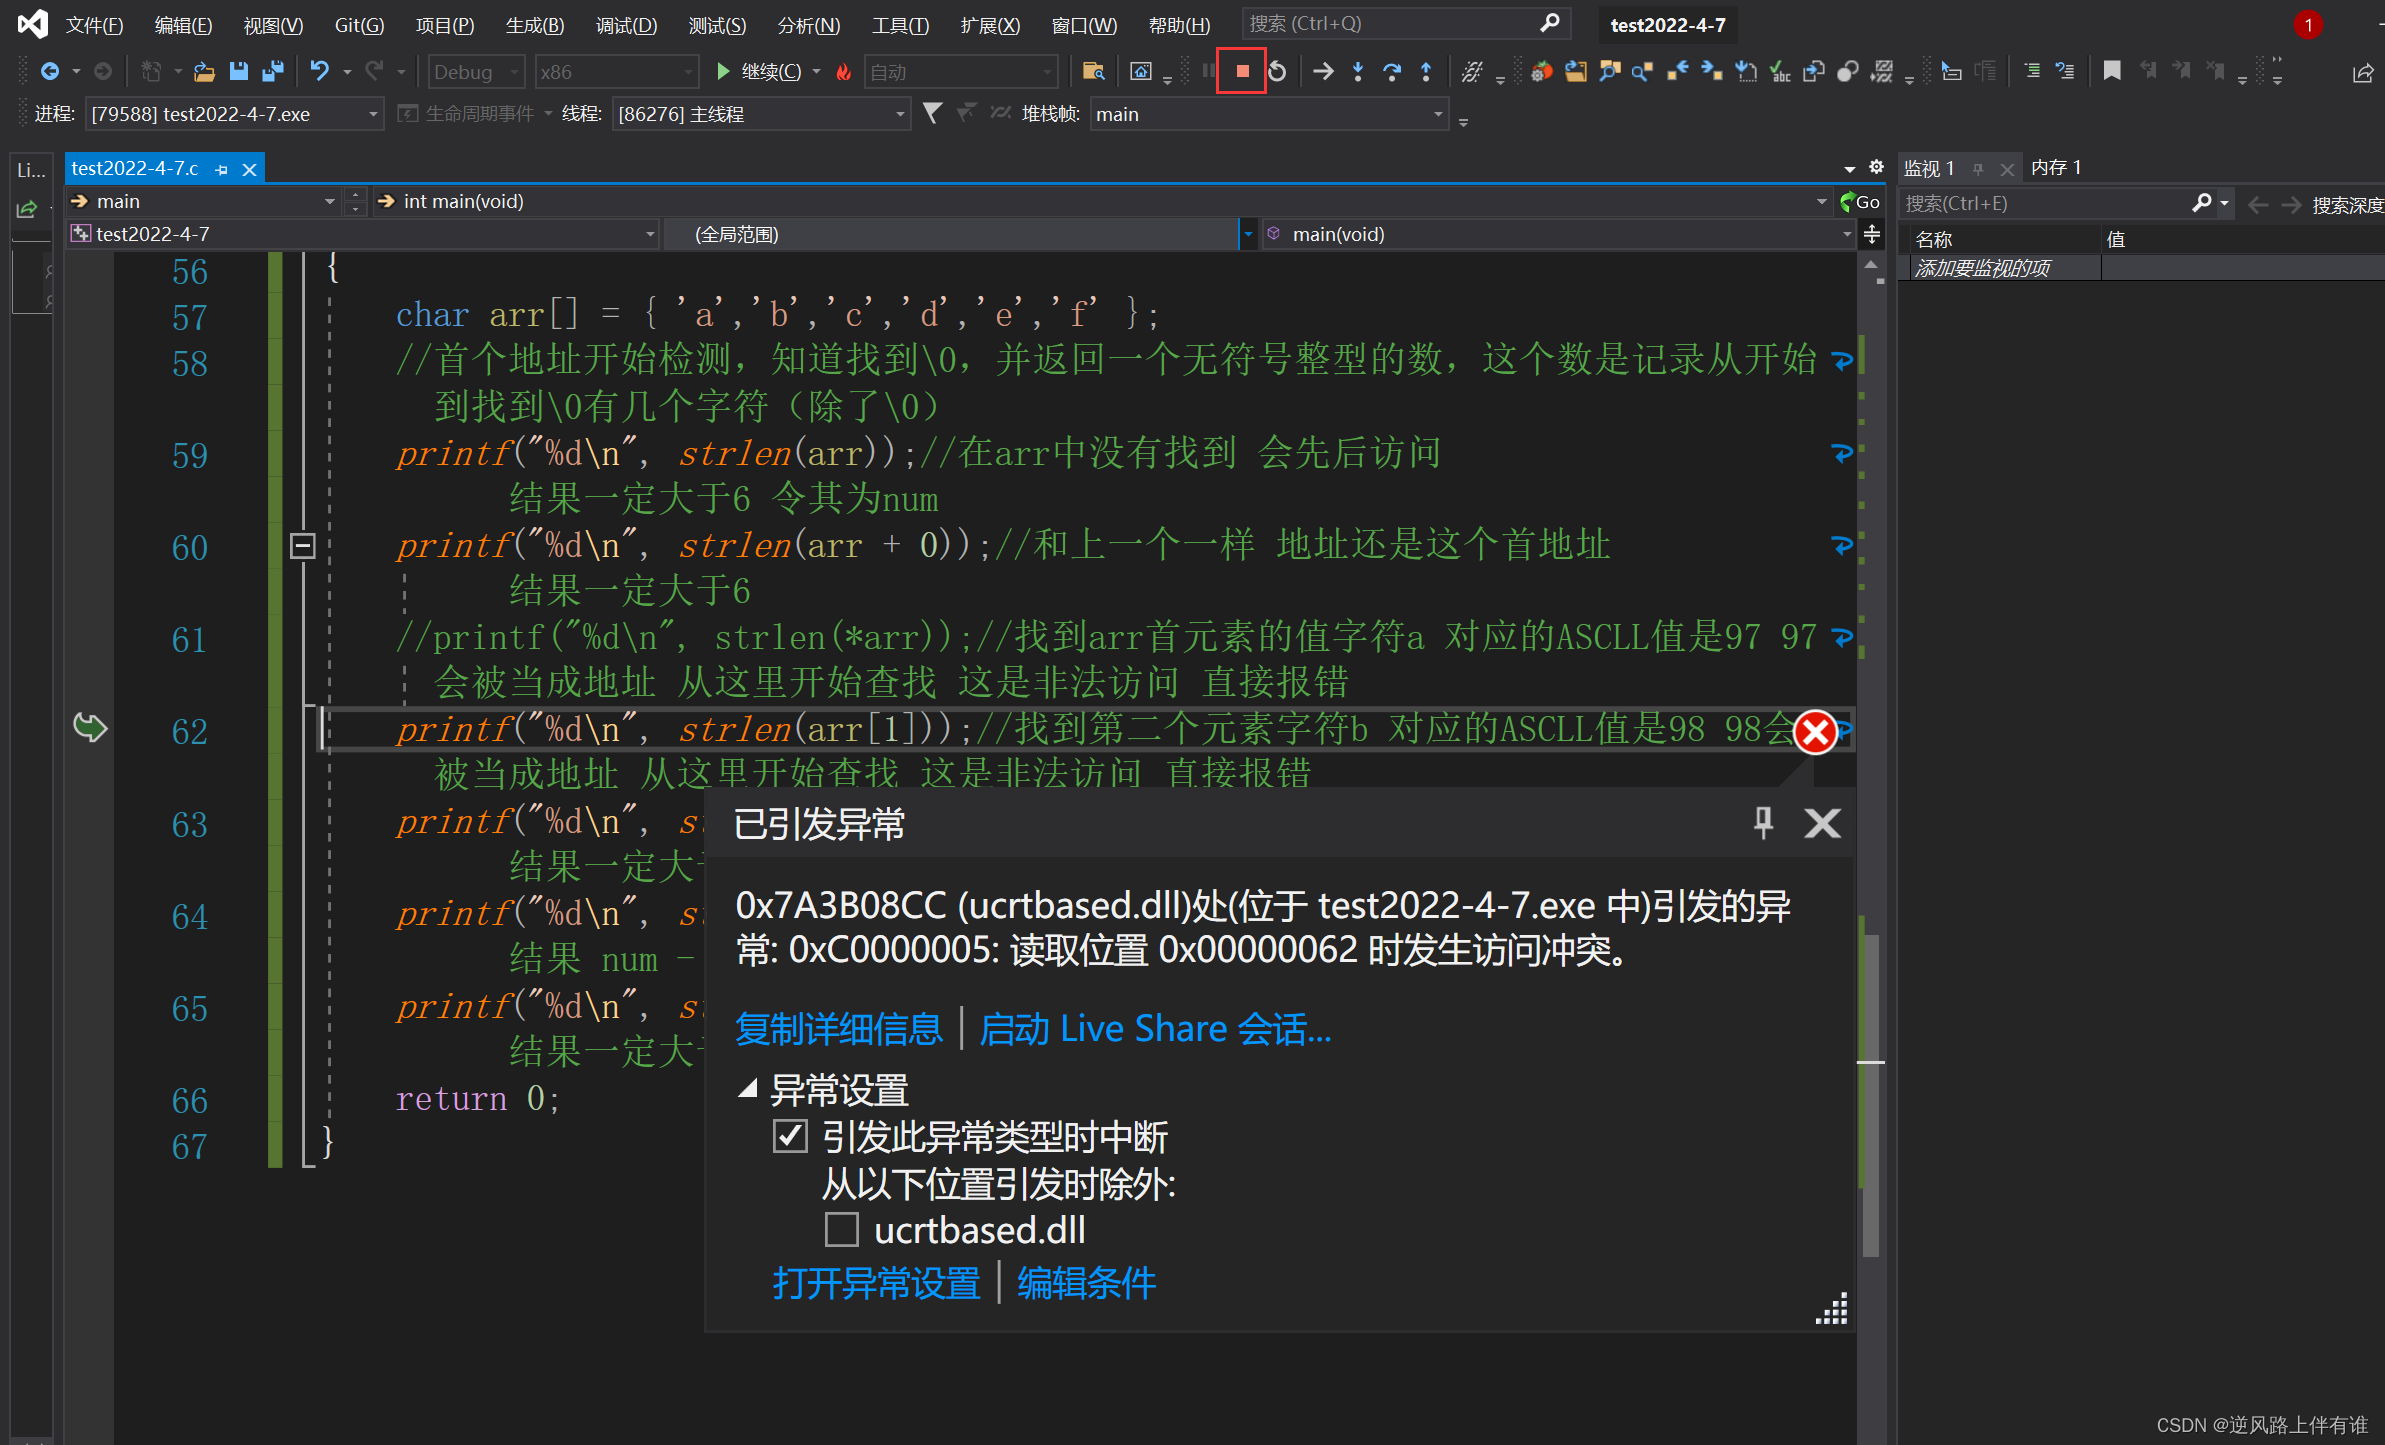This screenshot has width=2385, height=1445.
Task: Click the watch window search field
Action: coord(2040,204)
